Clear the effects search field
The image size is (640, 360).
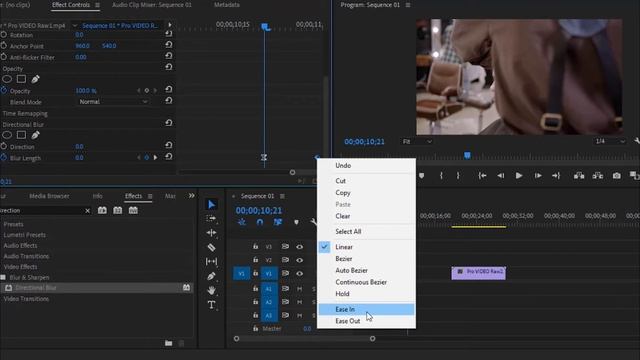click(87, 211)
